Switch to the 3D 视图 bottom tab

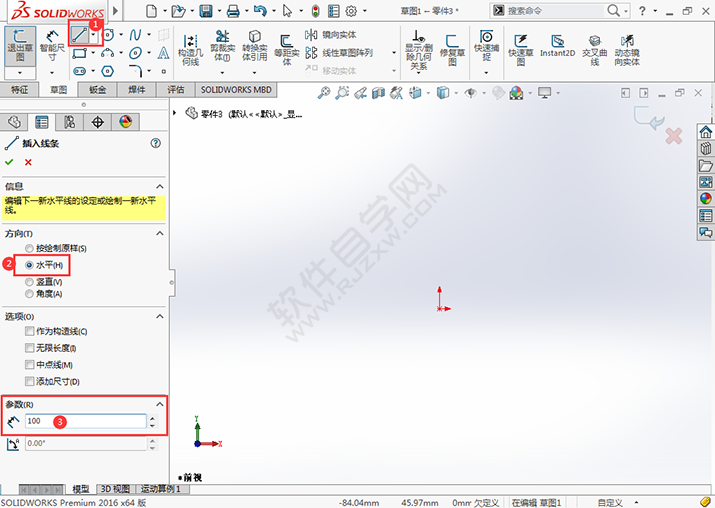pos(115,489)
